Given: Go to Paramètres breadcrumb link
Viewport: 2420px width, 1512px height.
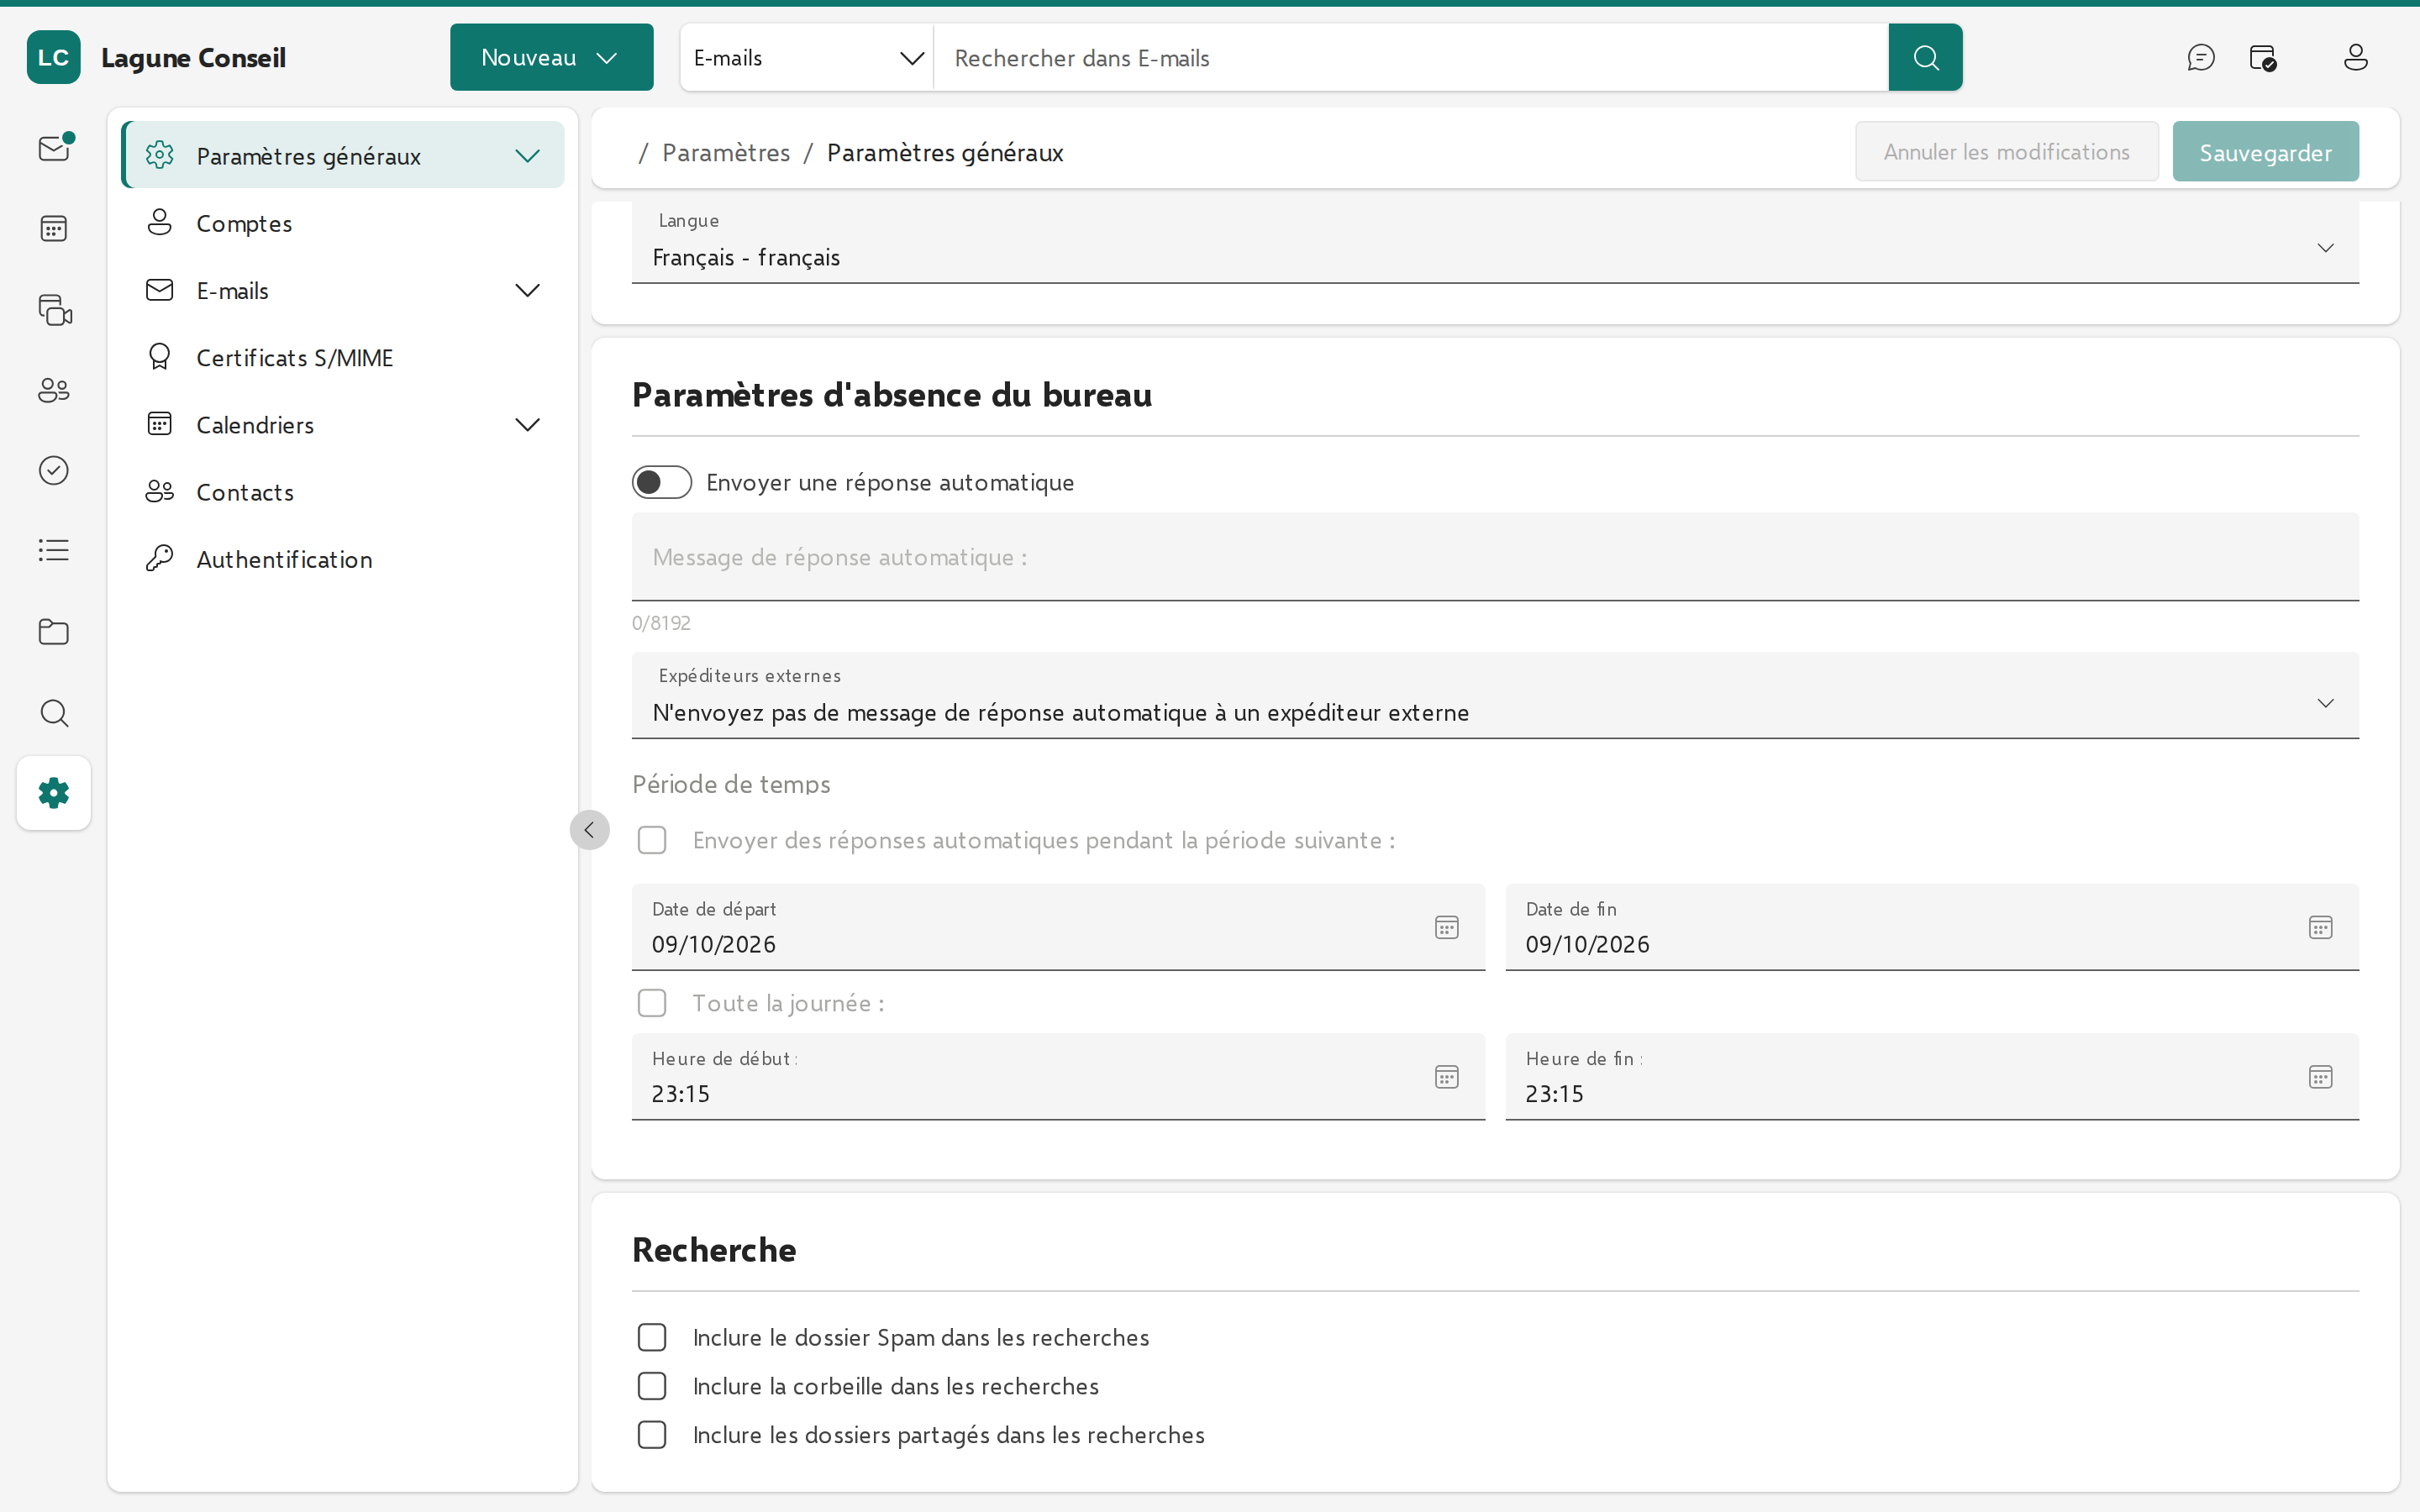Looking at the screenshot, I should coord(726,152).
